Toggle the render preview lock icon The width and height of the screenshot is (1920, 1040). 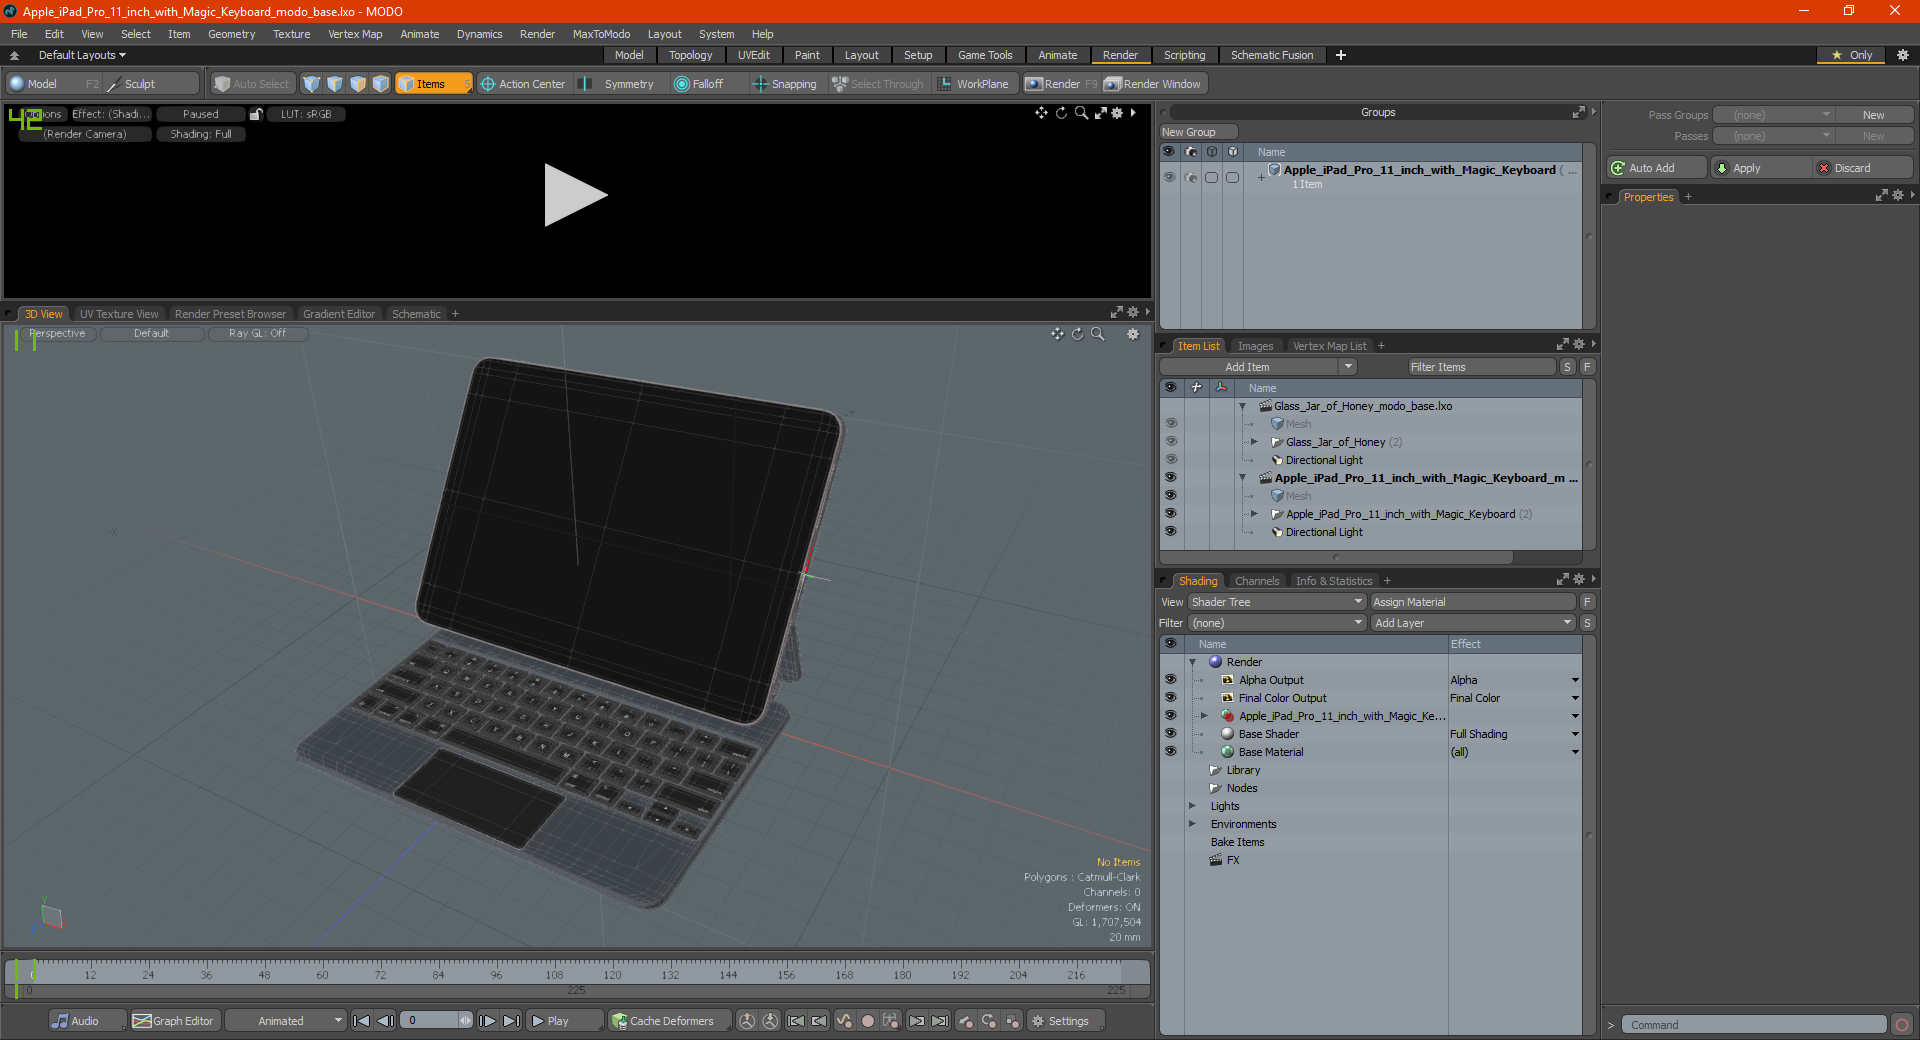click(x=256, y=114)
